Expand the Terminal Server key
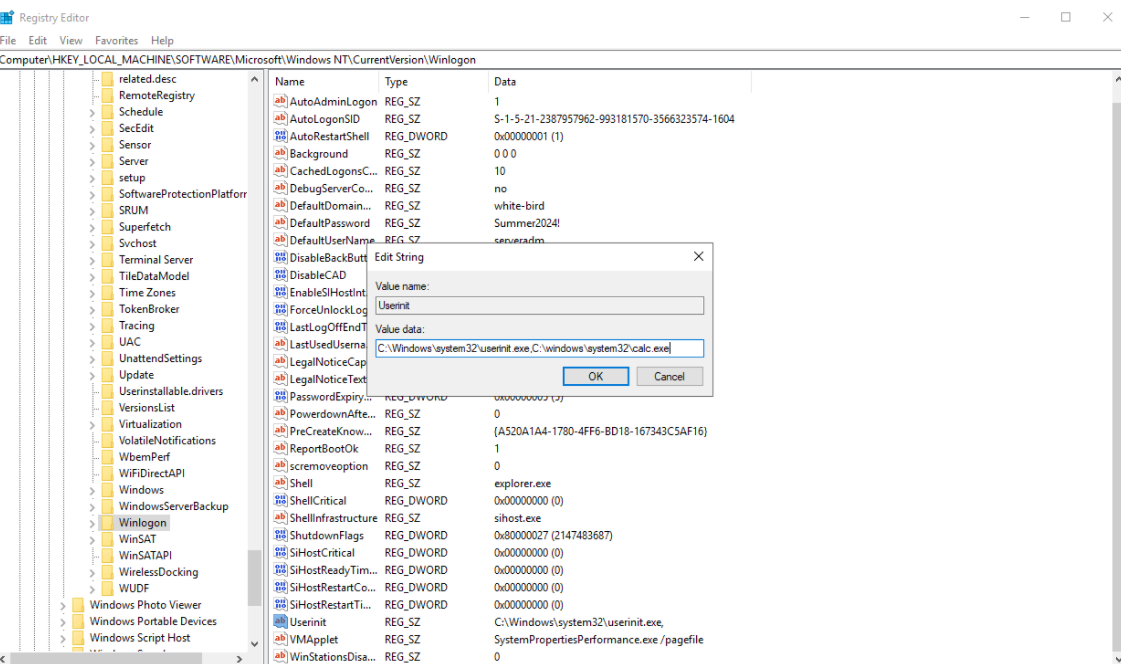 tap(92, 260)
